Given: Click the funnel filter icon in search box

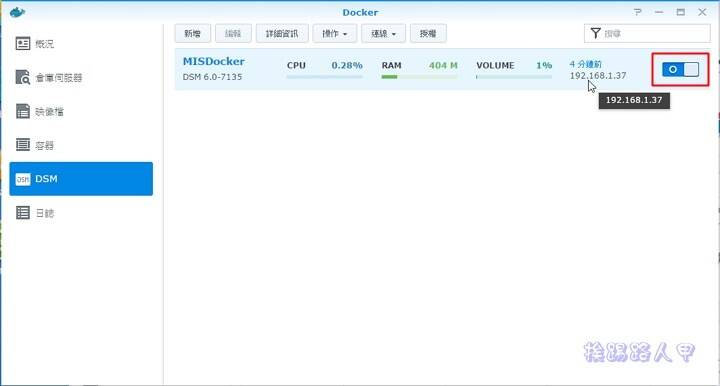Looking at the screenshot, I should pyautogui.click(x=596, y=33).
